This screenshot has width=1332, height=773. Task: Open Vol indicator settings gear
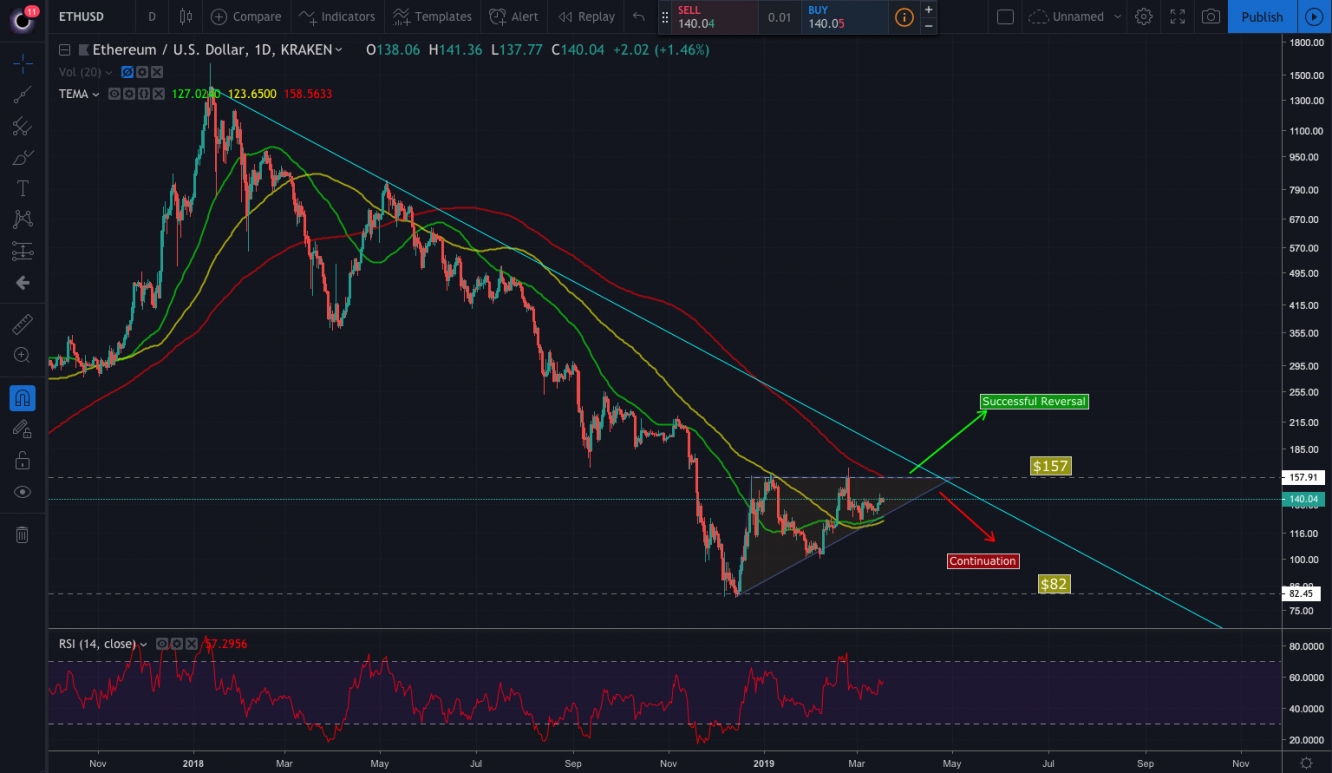(142, 72)
